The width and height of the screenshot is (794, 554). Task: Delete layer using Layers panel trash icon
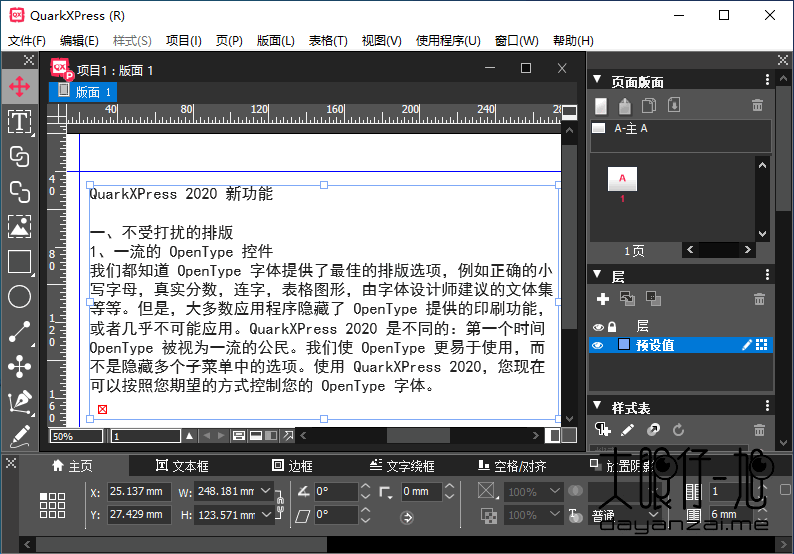[x=759, y=299]
